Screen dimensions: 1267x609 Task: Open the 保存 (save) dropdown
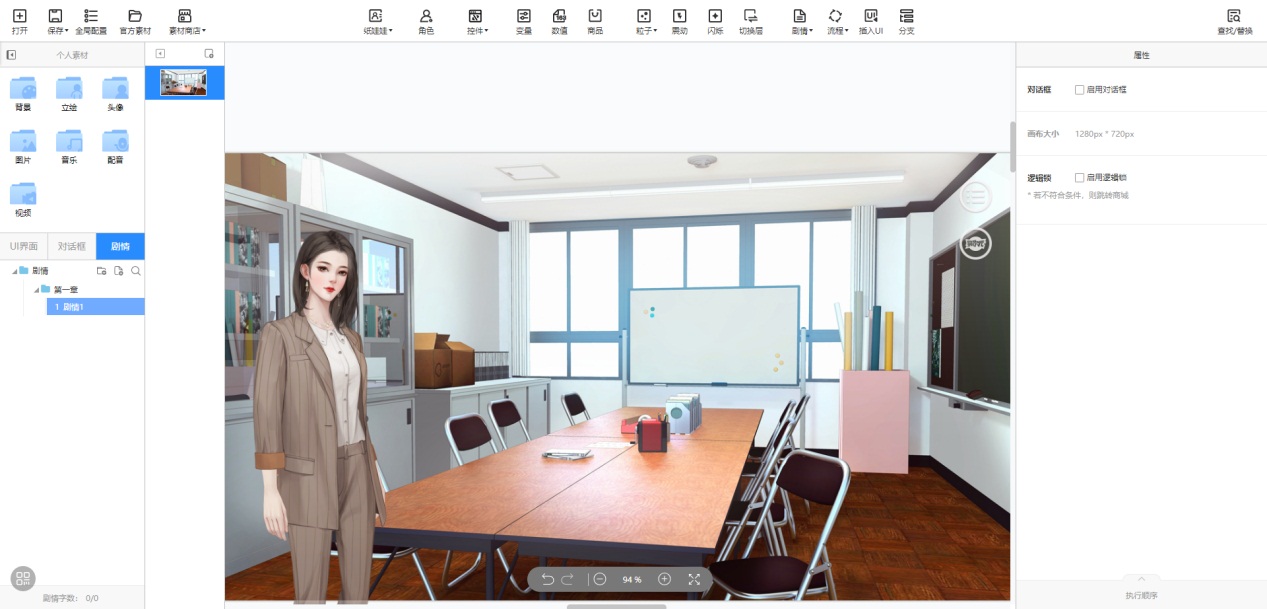(x=57, y=21)
